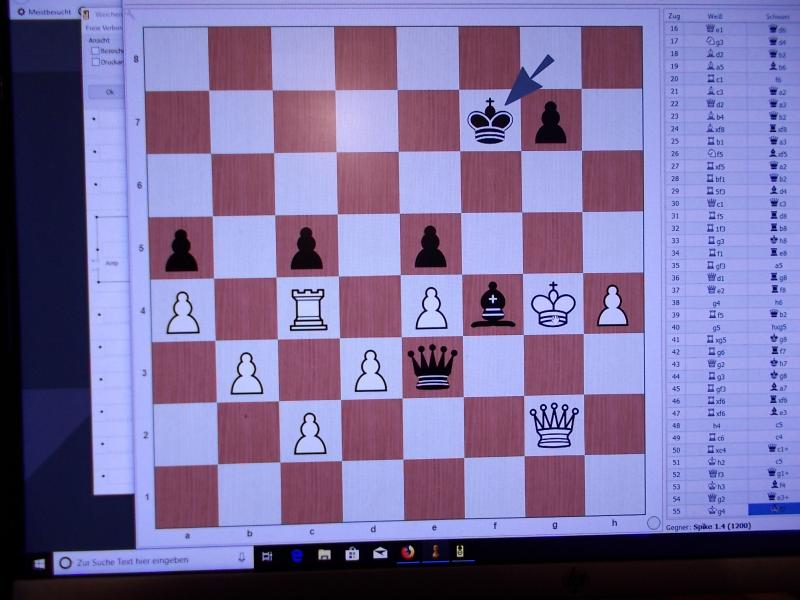Viewport: 800px width, 600px height.
Task: Select the black bishop on f4
Action: 491,306
